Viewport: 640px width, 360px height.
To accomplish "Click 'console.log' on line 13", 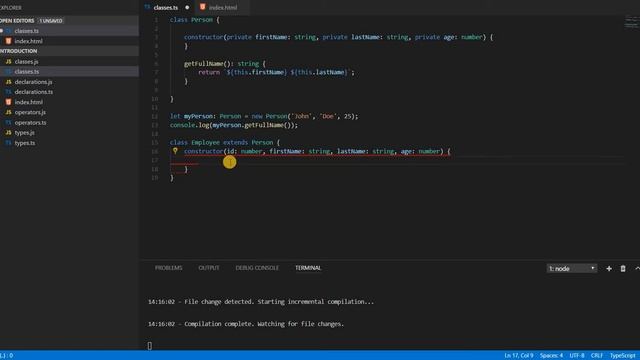I will pyautogui.click(x=188, y=125).
